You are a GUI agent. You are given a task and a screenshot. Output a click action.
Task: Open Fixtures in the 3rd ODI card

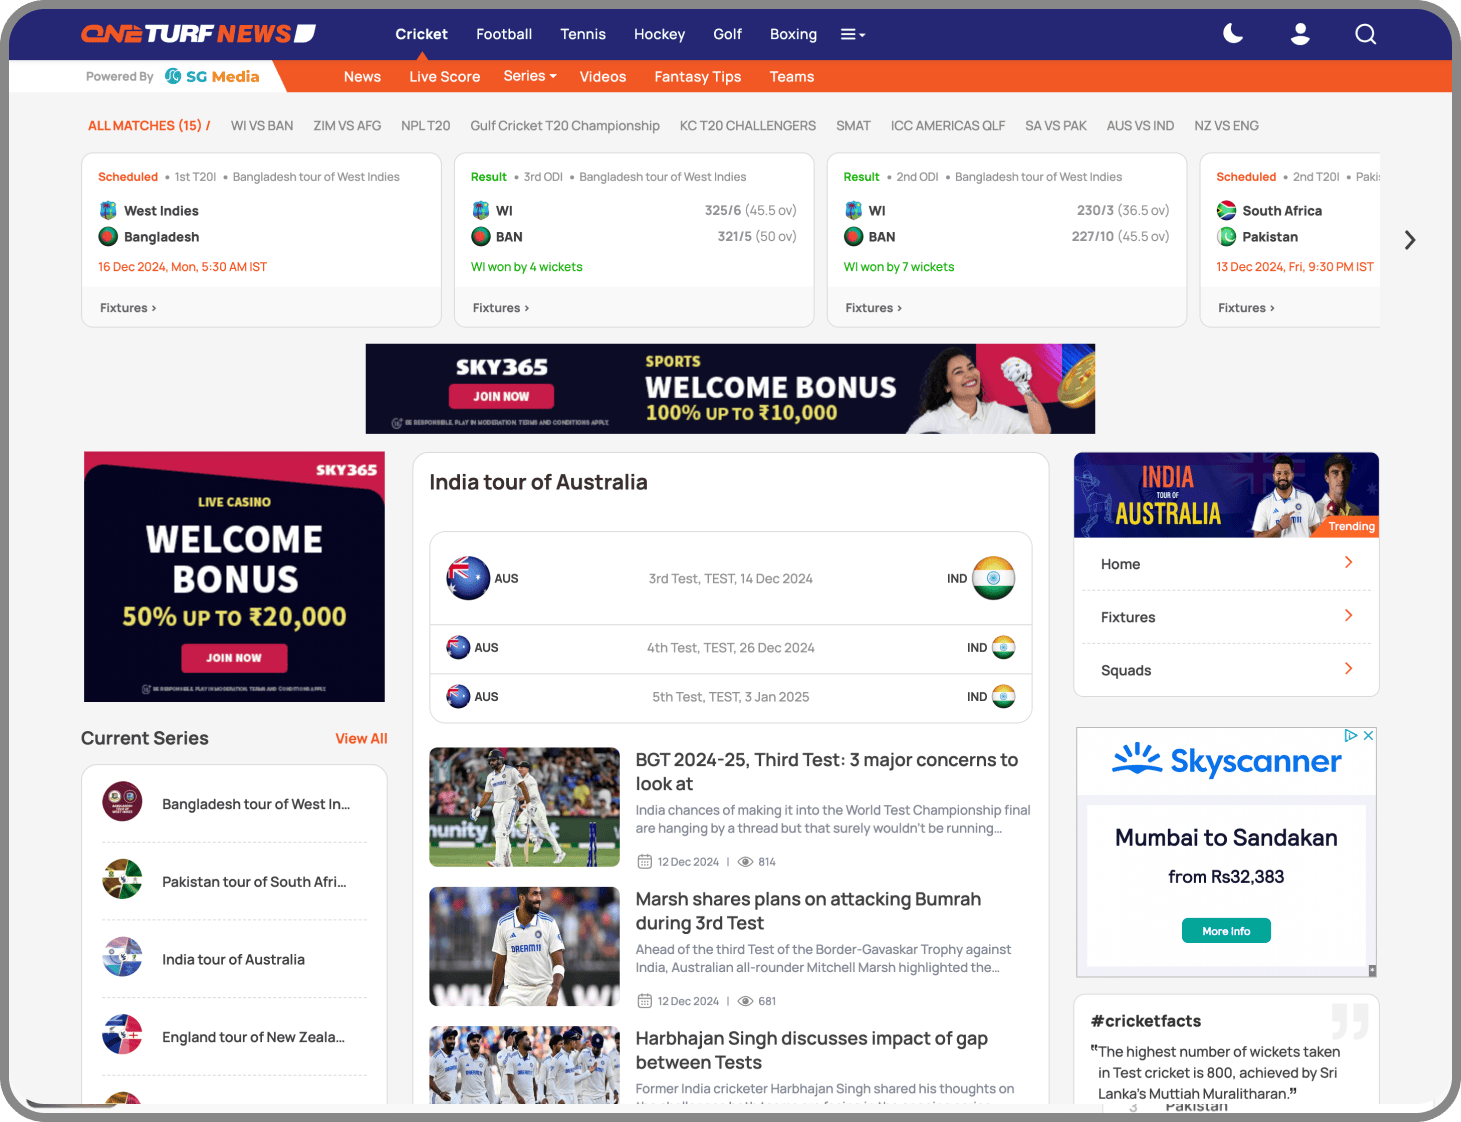tap(501, 308)
